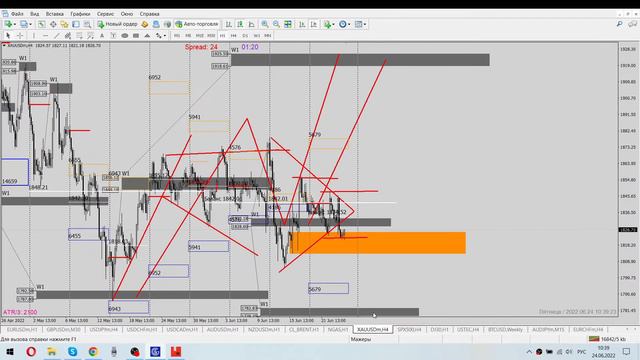Toggle the Market Watch window icon
640x360 pixels.
click(x=42, y=24)
